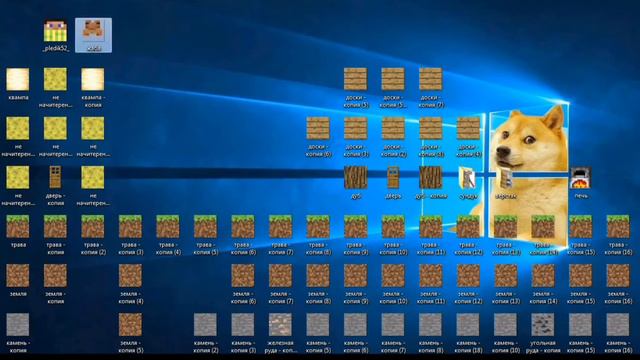The image size is (640, 360).
Task: Select the земля - копия (4) icon
Action: 130,275
